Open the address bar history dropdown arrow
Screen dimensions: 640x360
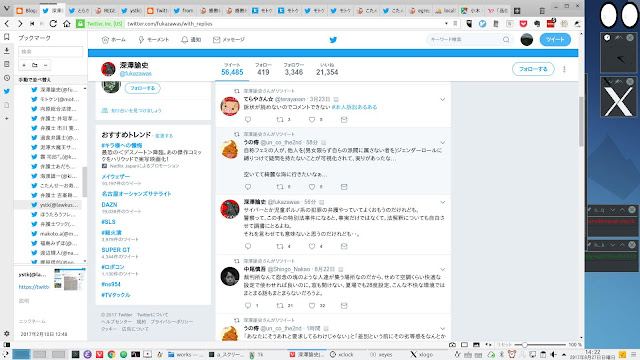[x=446, y=24]
